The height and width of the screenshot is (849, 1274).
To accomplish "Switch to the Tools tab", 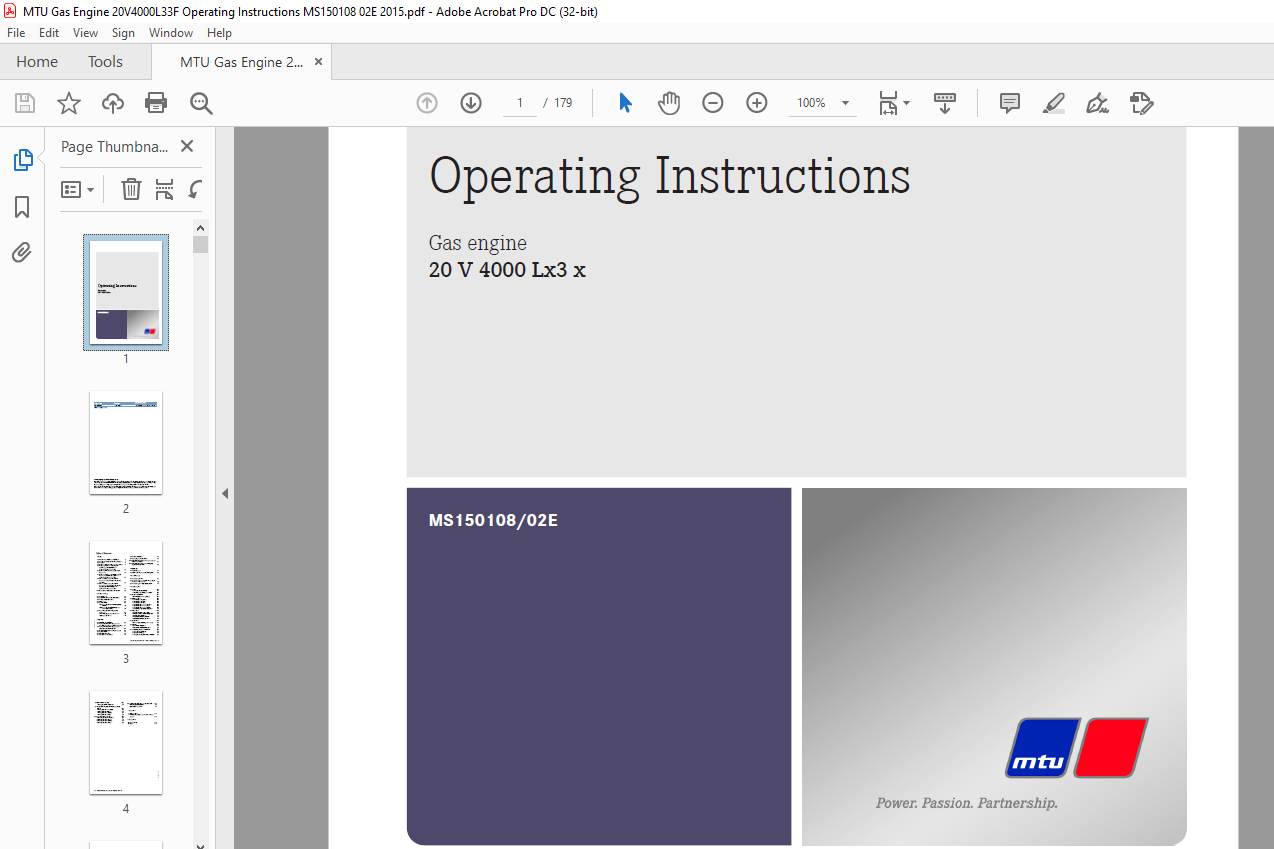I will tap(105, 62).
